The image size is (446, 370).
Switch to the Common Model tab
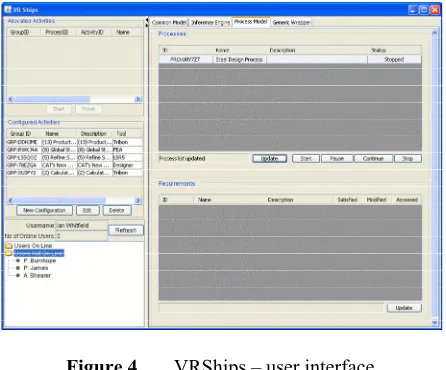[x=169, y=22]
